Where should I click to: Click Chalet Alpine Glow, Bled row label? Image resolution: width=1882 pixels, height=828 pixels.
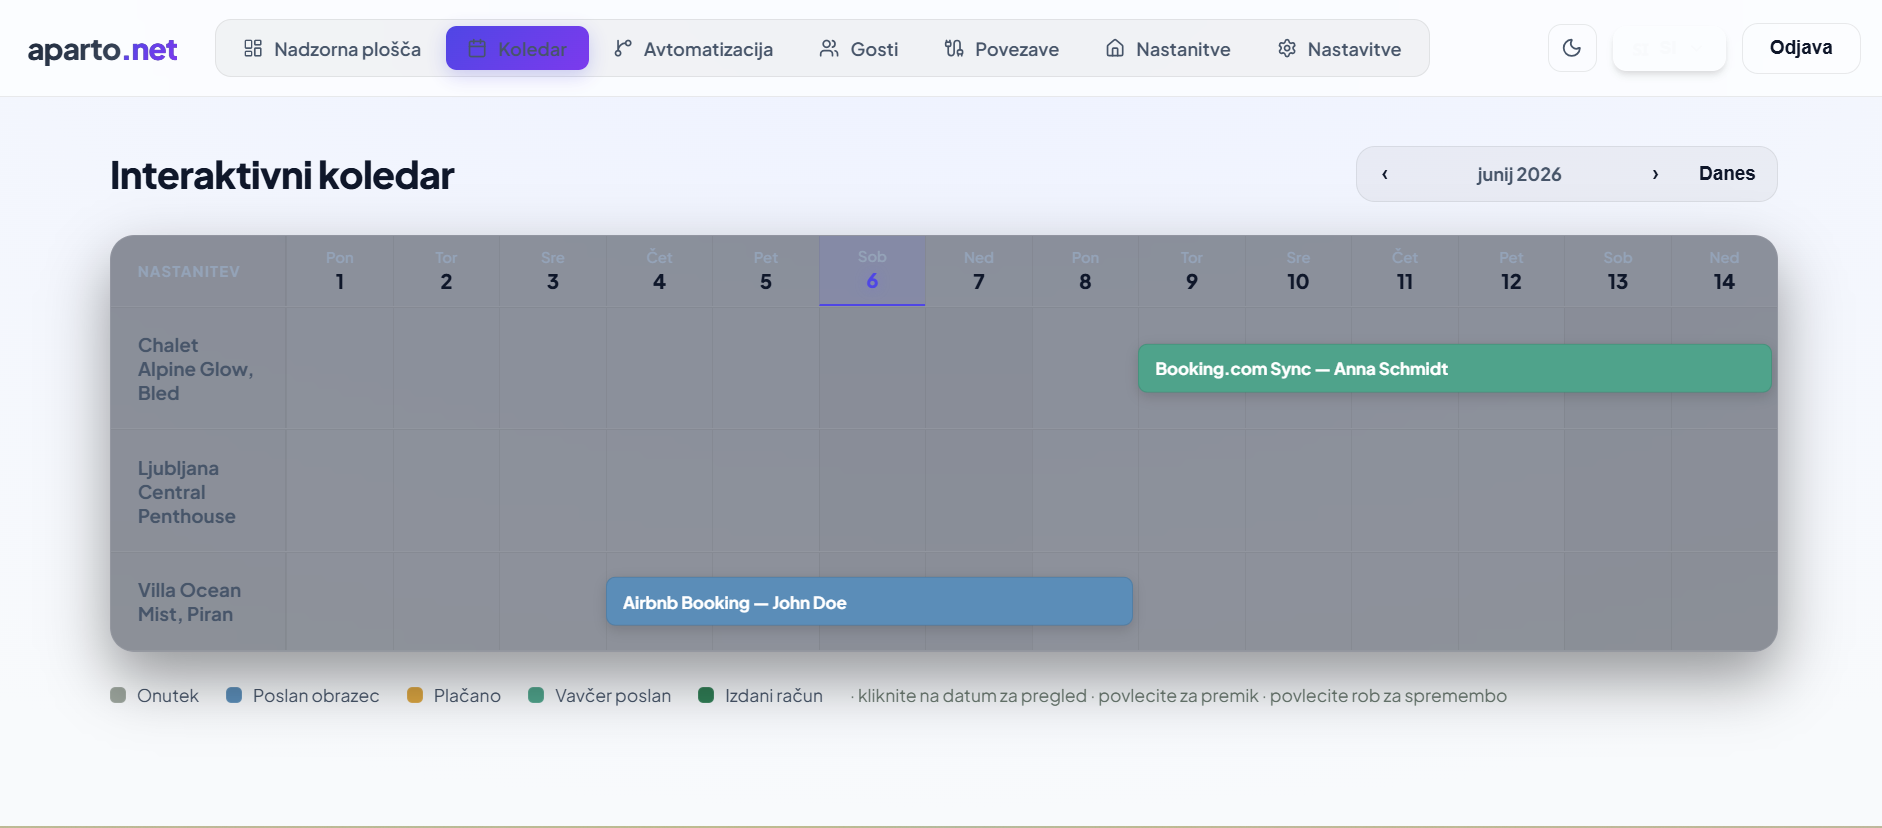tap(196, 369)
